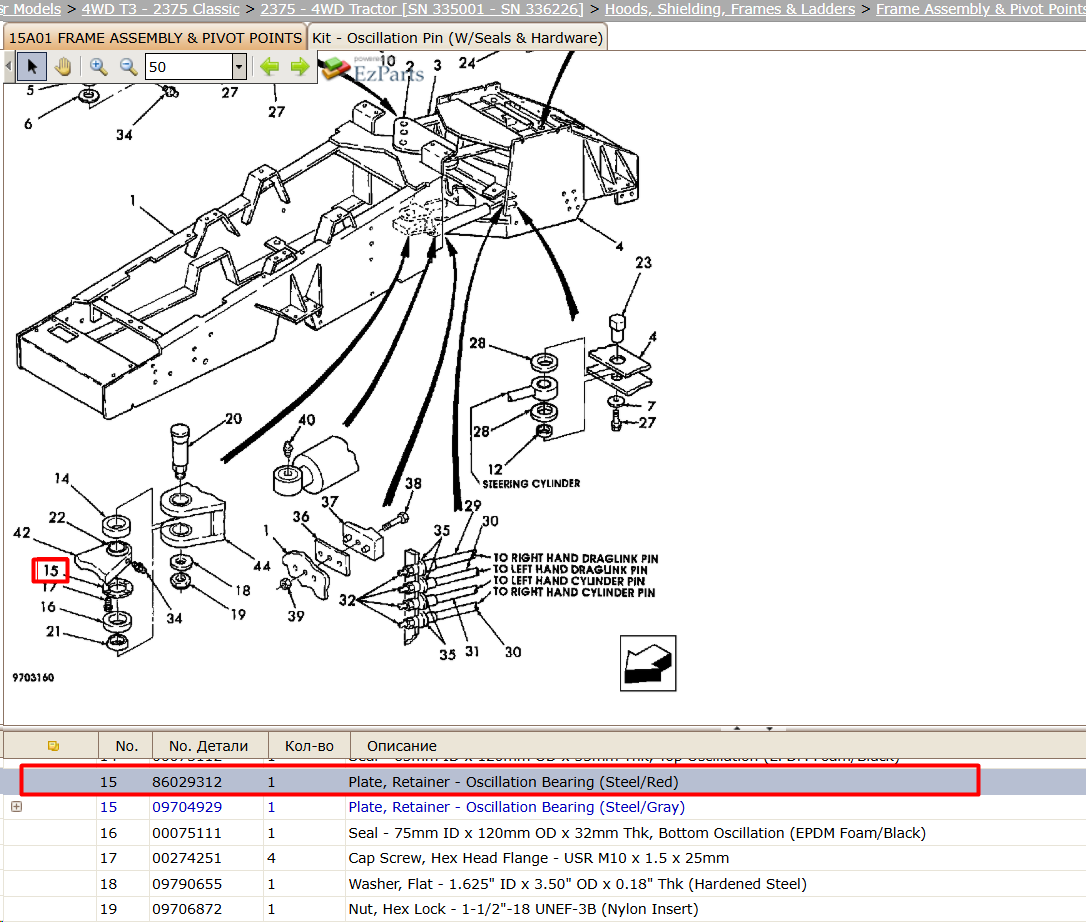Click the "Кол-во" column header
Image resolution: width=1086 pixels, height=922 pixels.
pos(309,746)
